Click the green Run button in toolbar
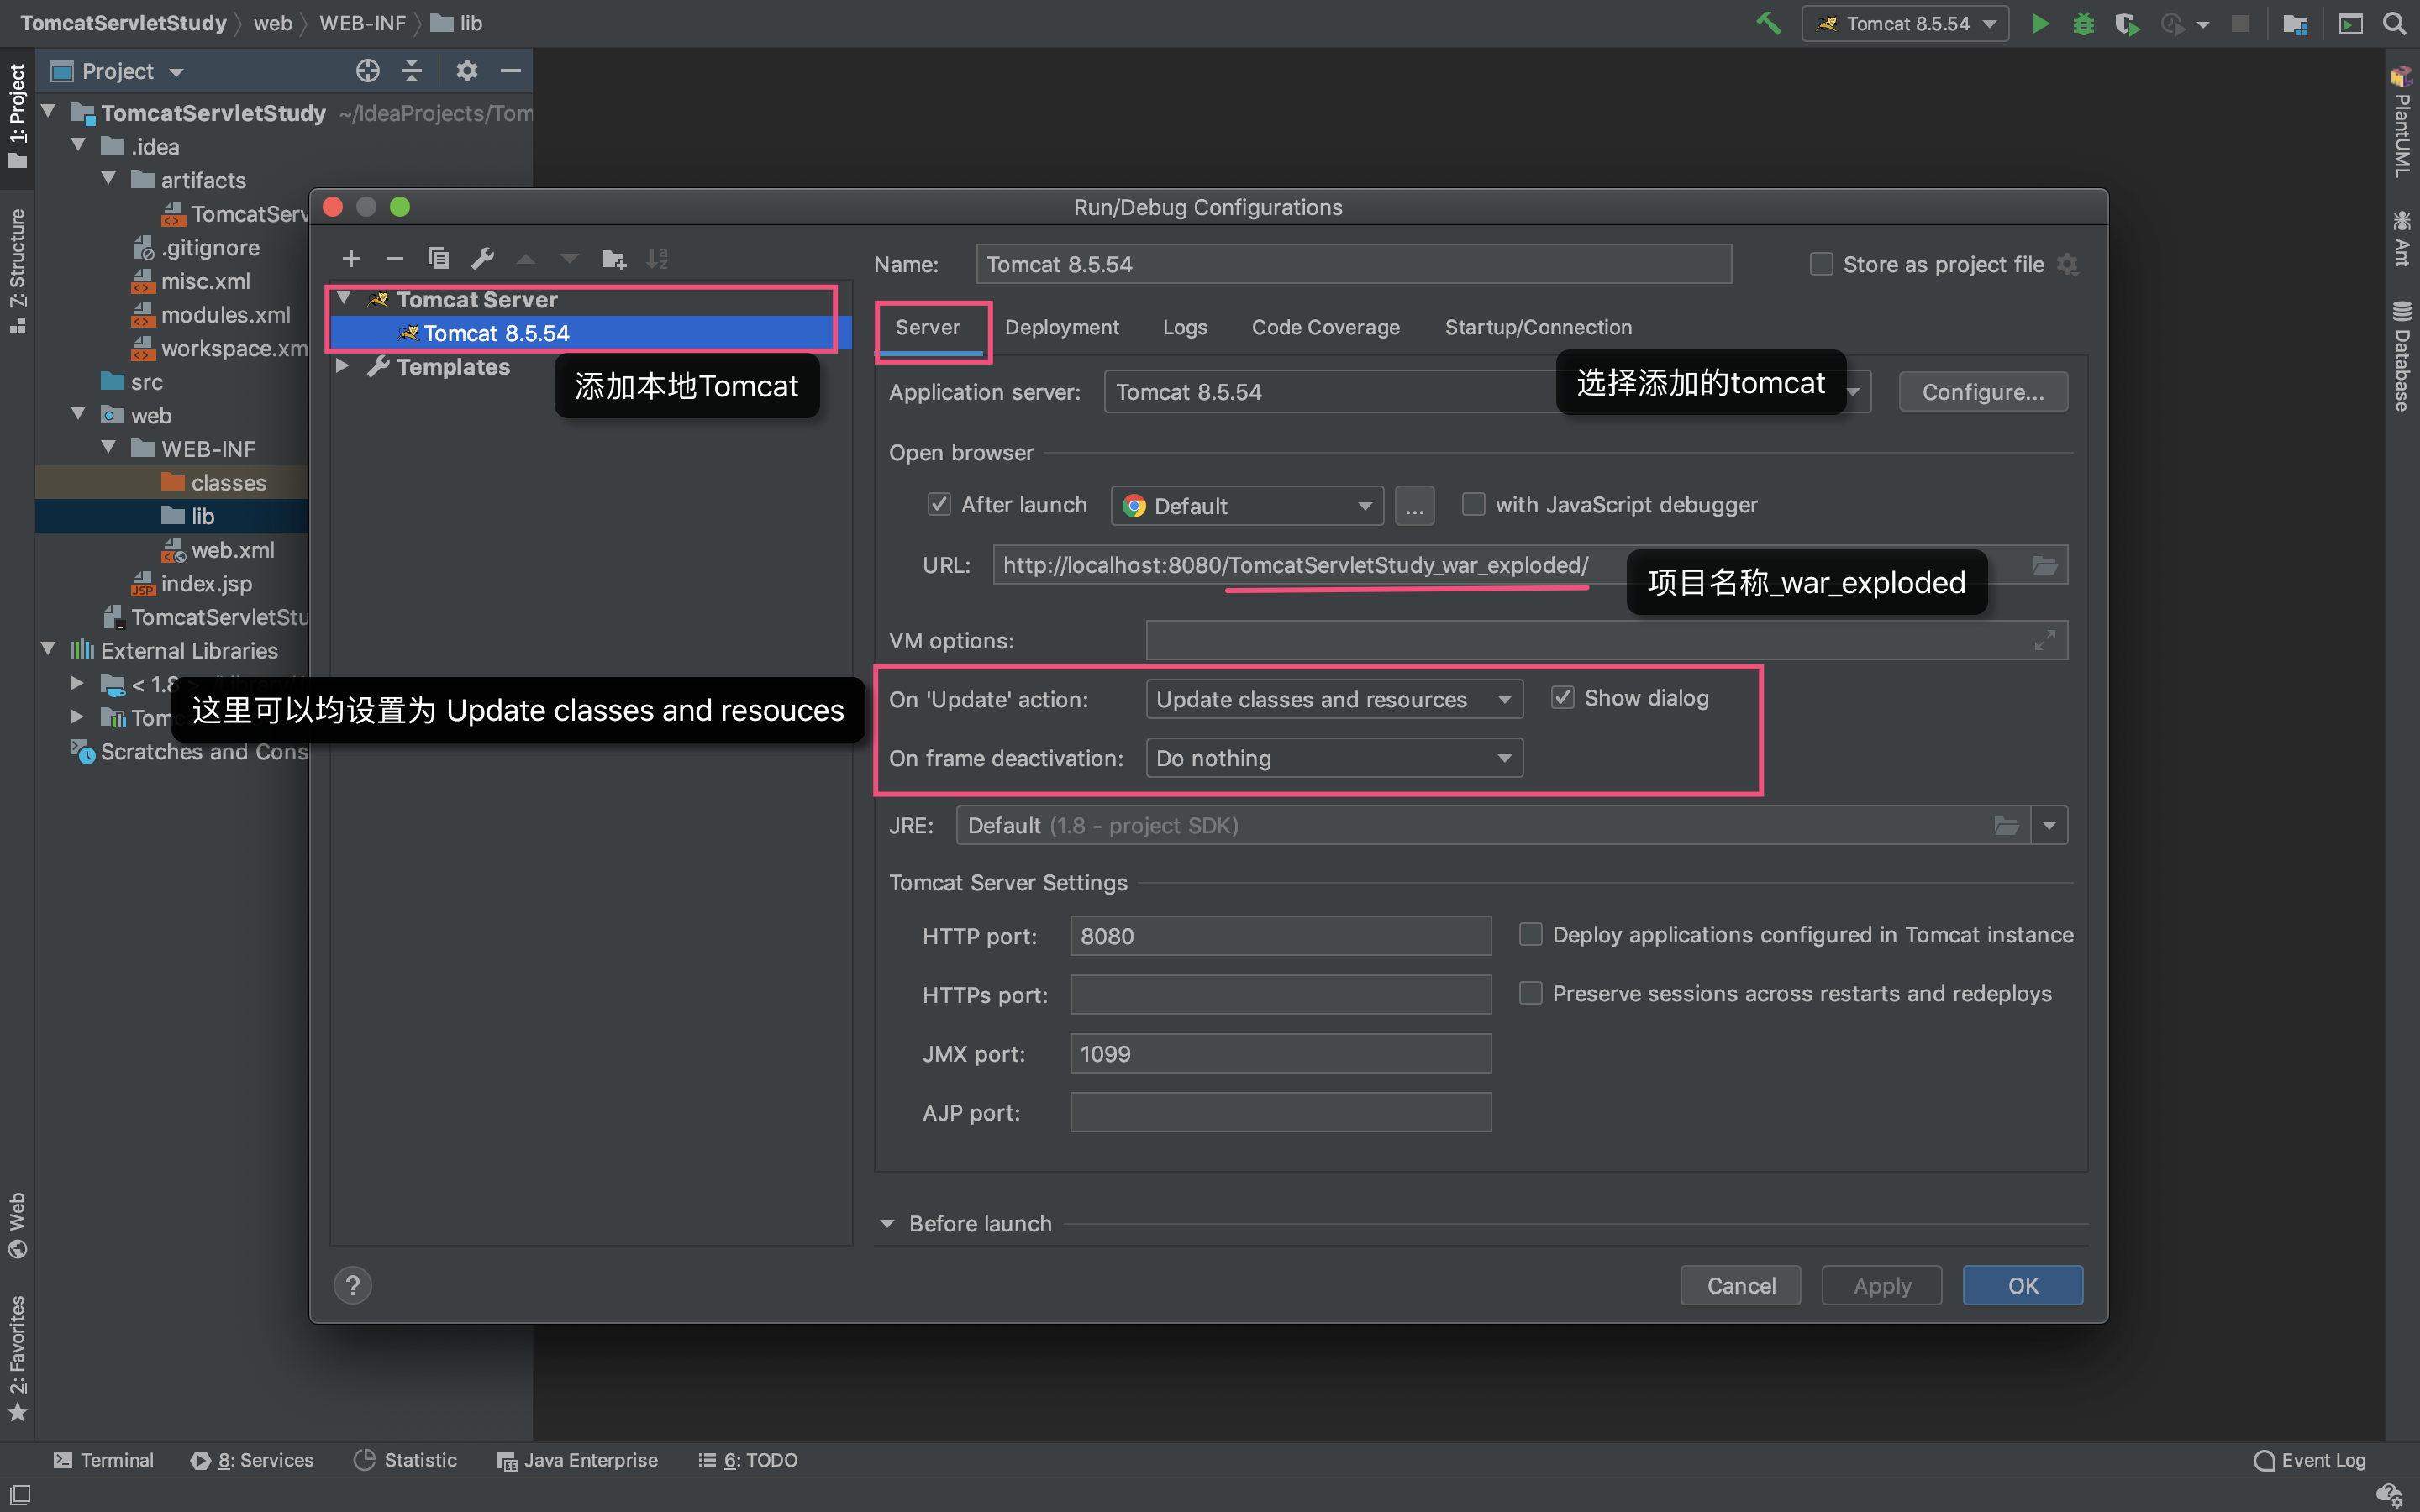 2040,23
